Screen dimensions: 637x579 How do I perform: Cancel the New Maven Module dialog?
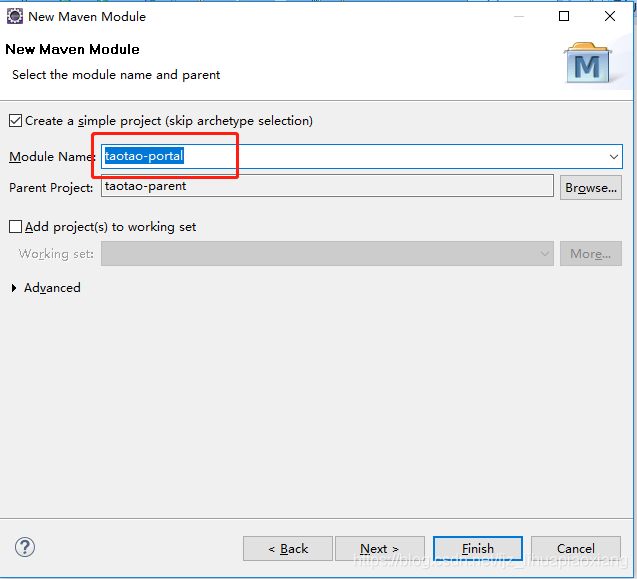click(576, 549)
